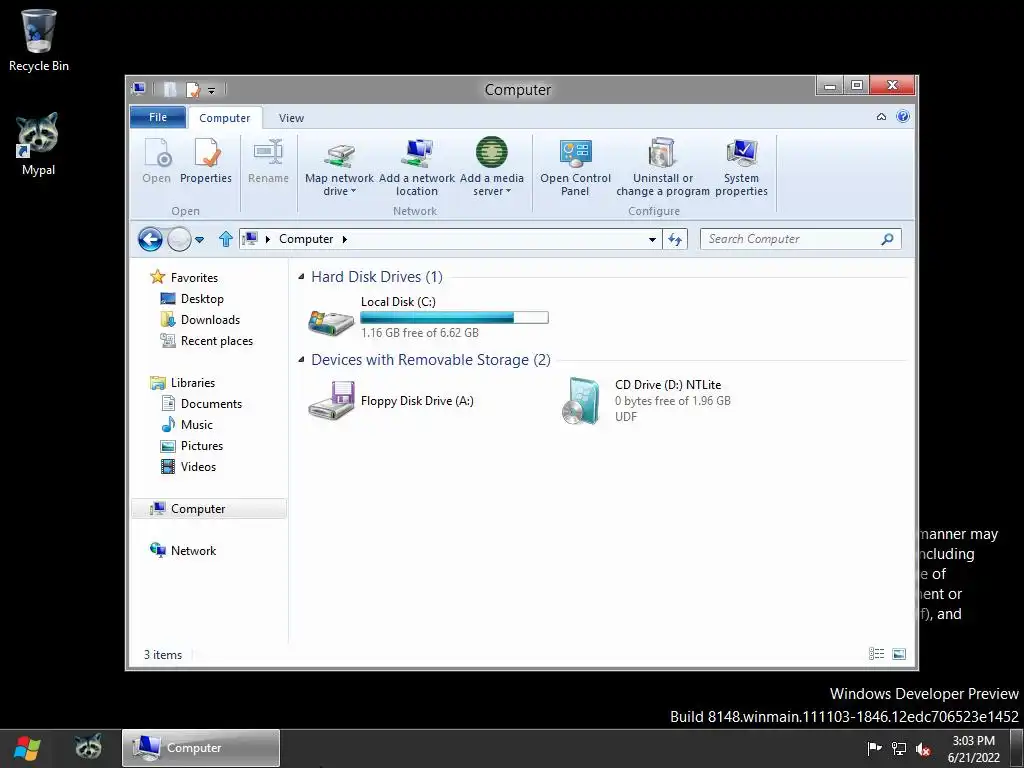Screen dimensions: 1024x768
Task: Click the network tray icon
Action: coord(899,748)
